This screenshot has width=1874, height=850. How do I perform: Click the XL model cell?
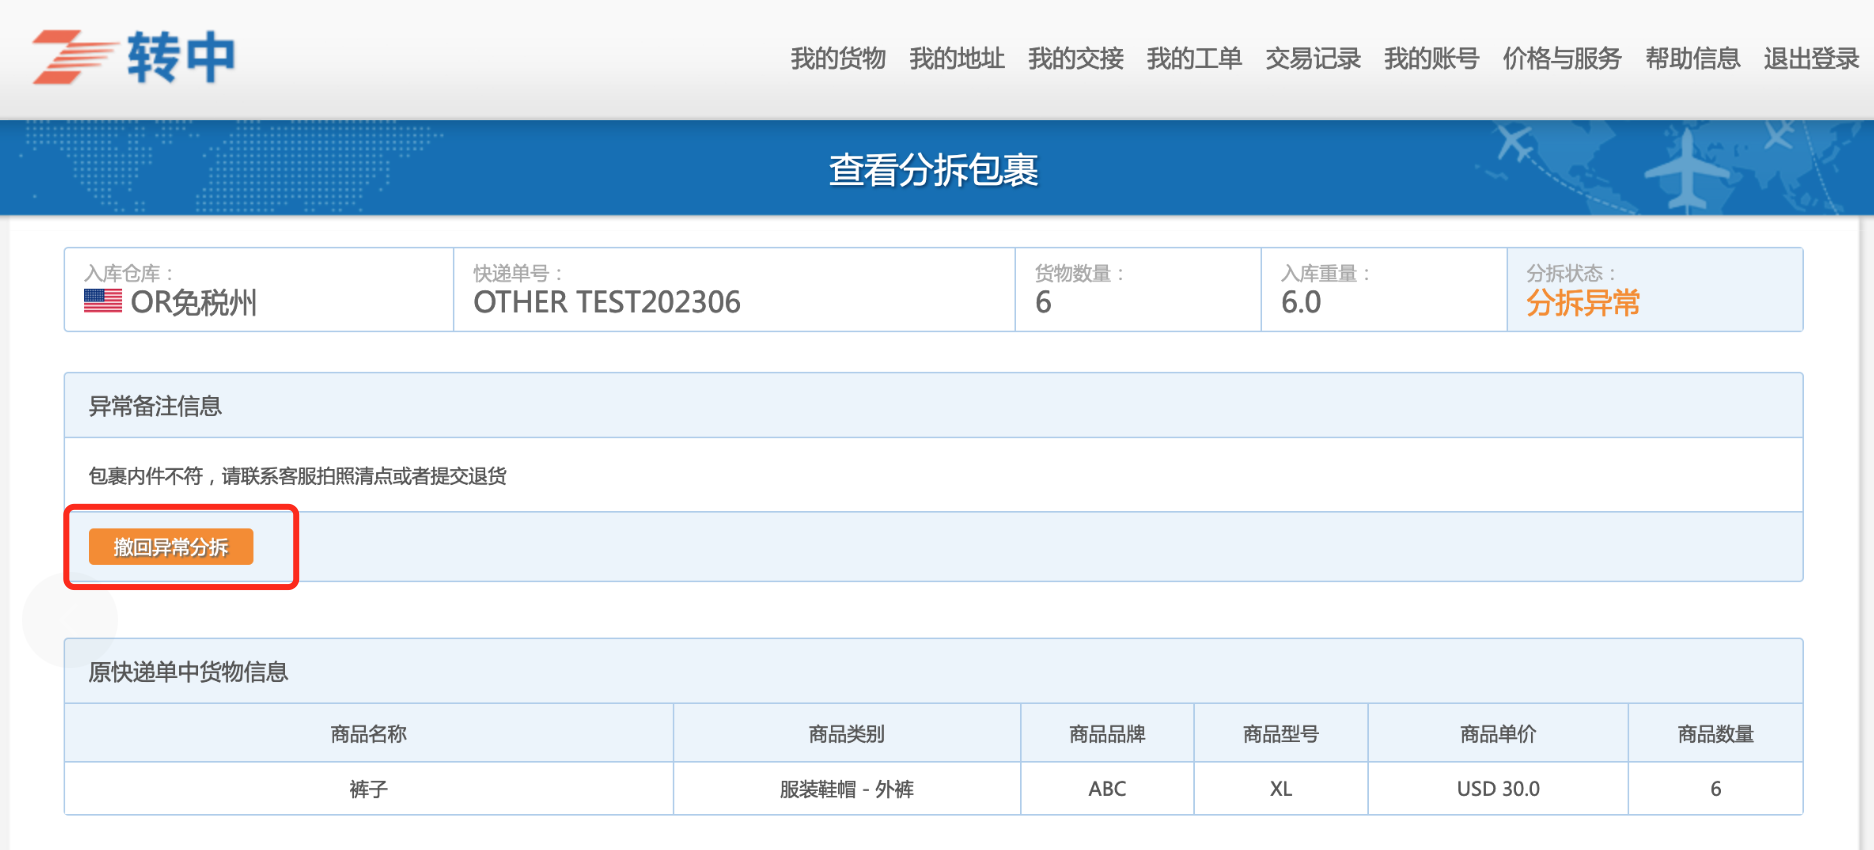click(x=1281, y=789)
